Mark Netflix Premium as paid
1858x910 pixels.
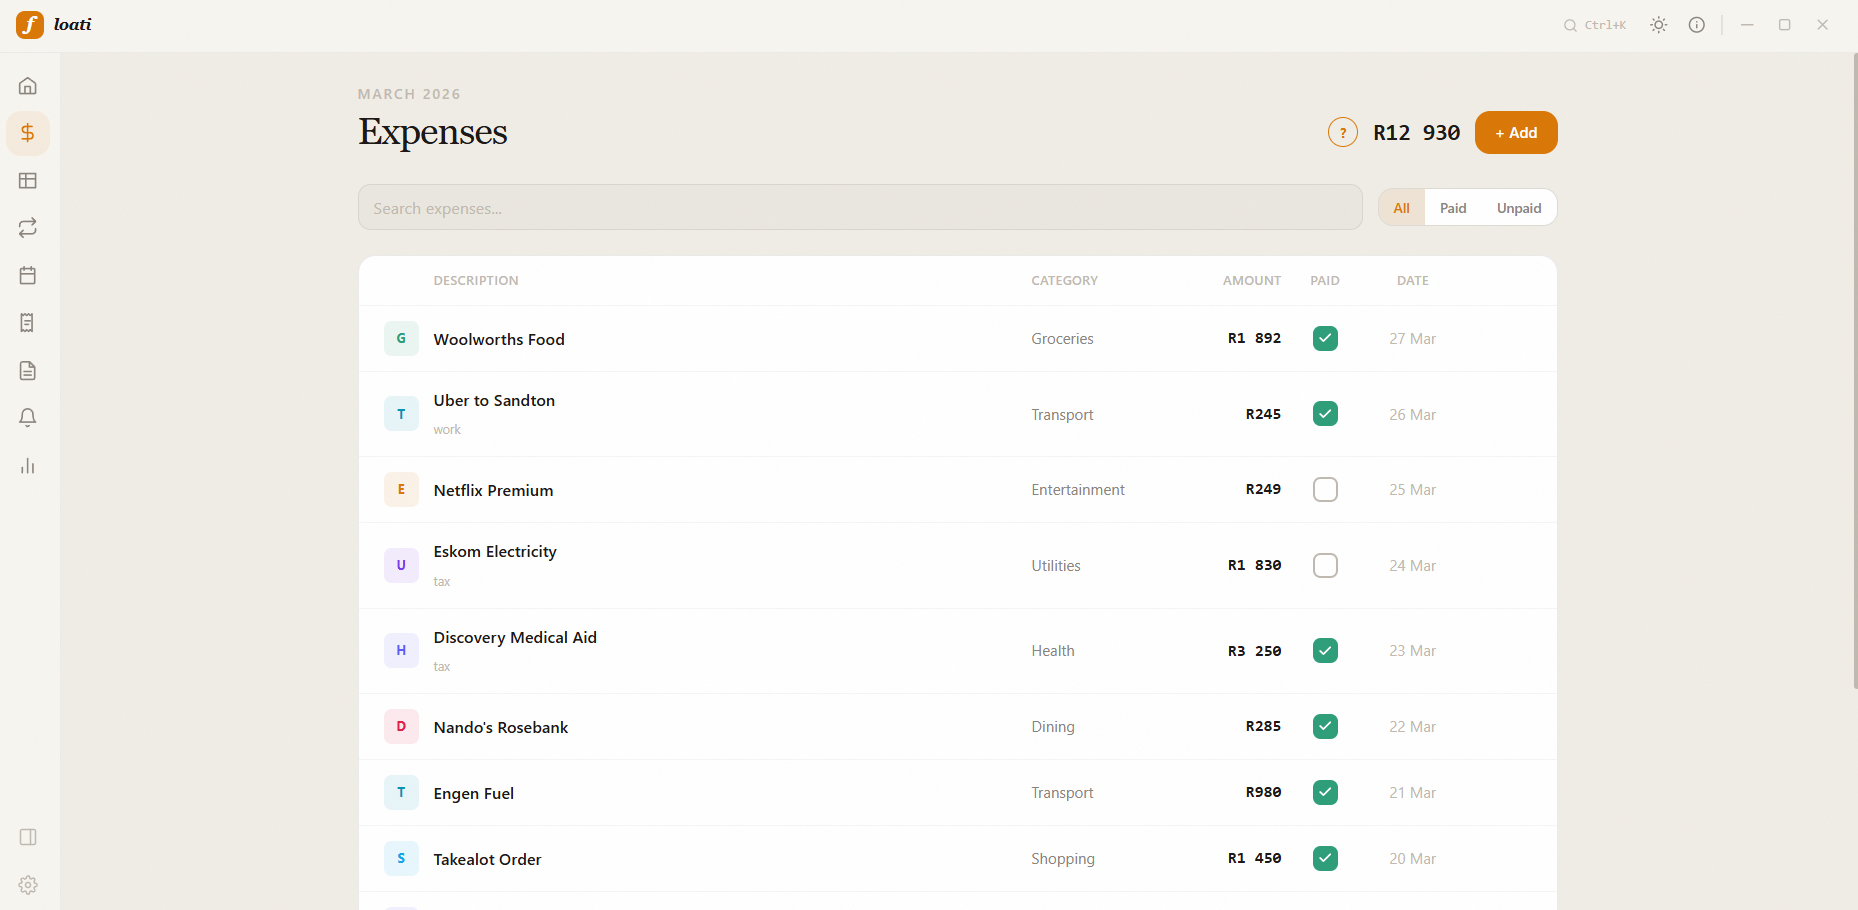coord(1325,489)
